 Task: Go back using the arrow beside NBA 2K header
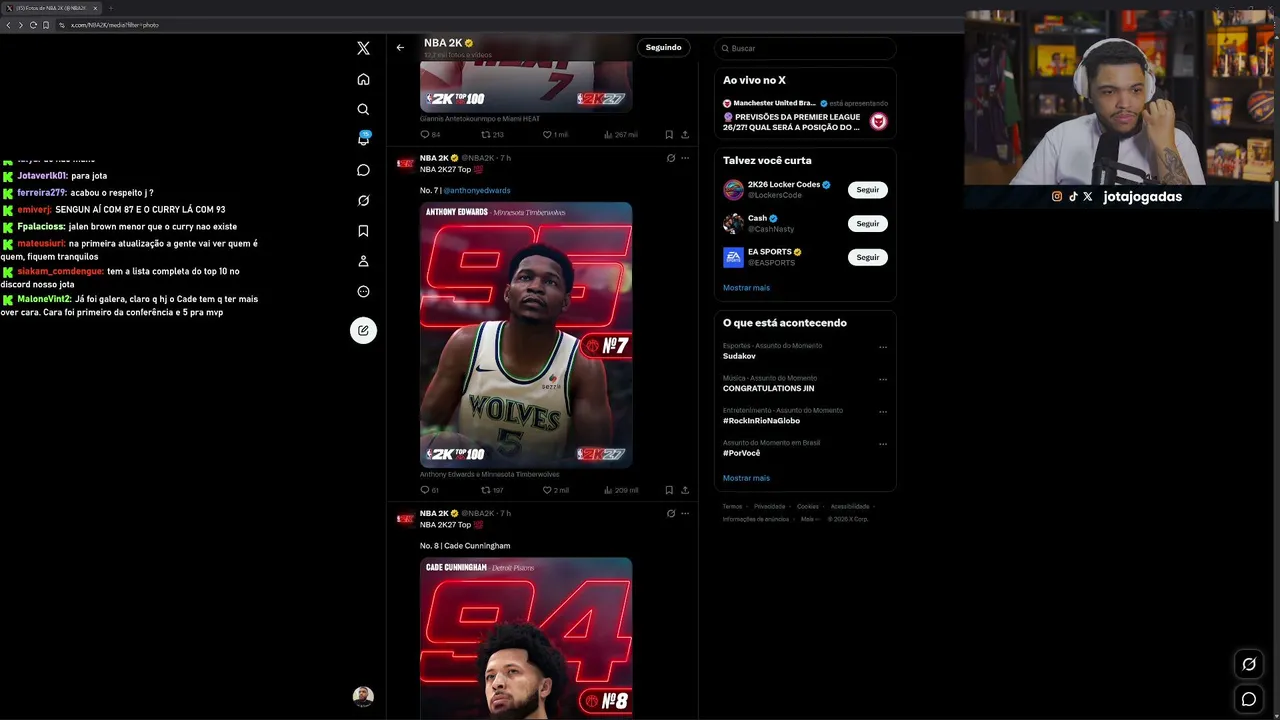pyautogui.click(x=400, y=47)
